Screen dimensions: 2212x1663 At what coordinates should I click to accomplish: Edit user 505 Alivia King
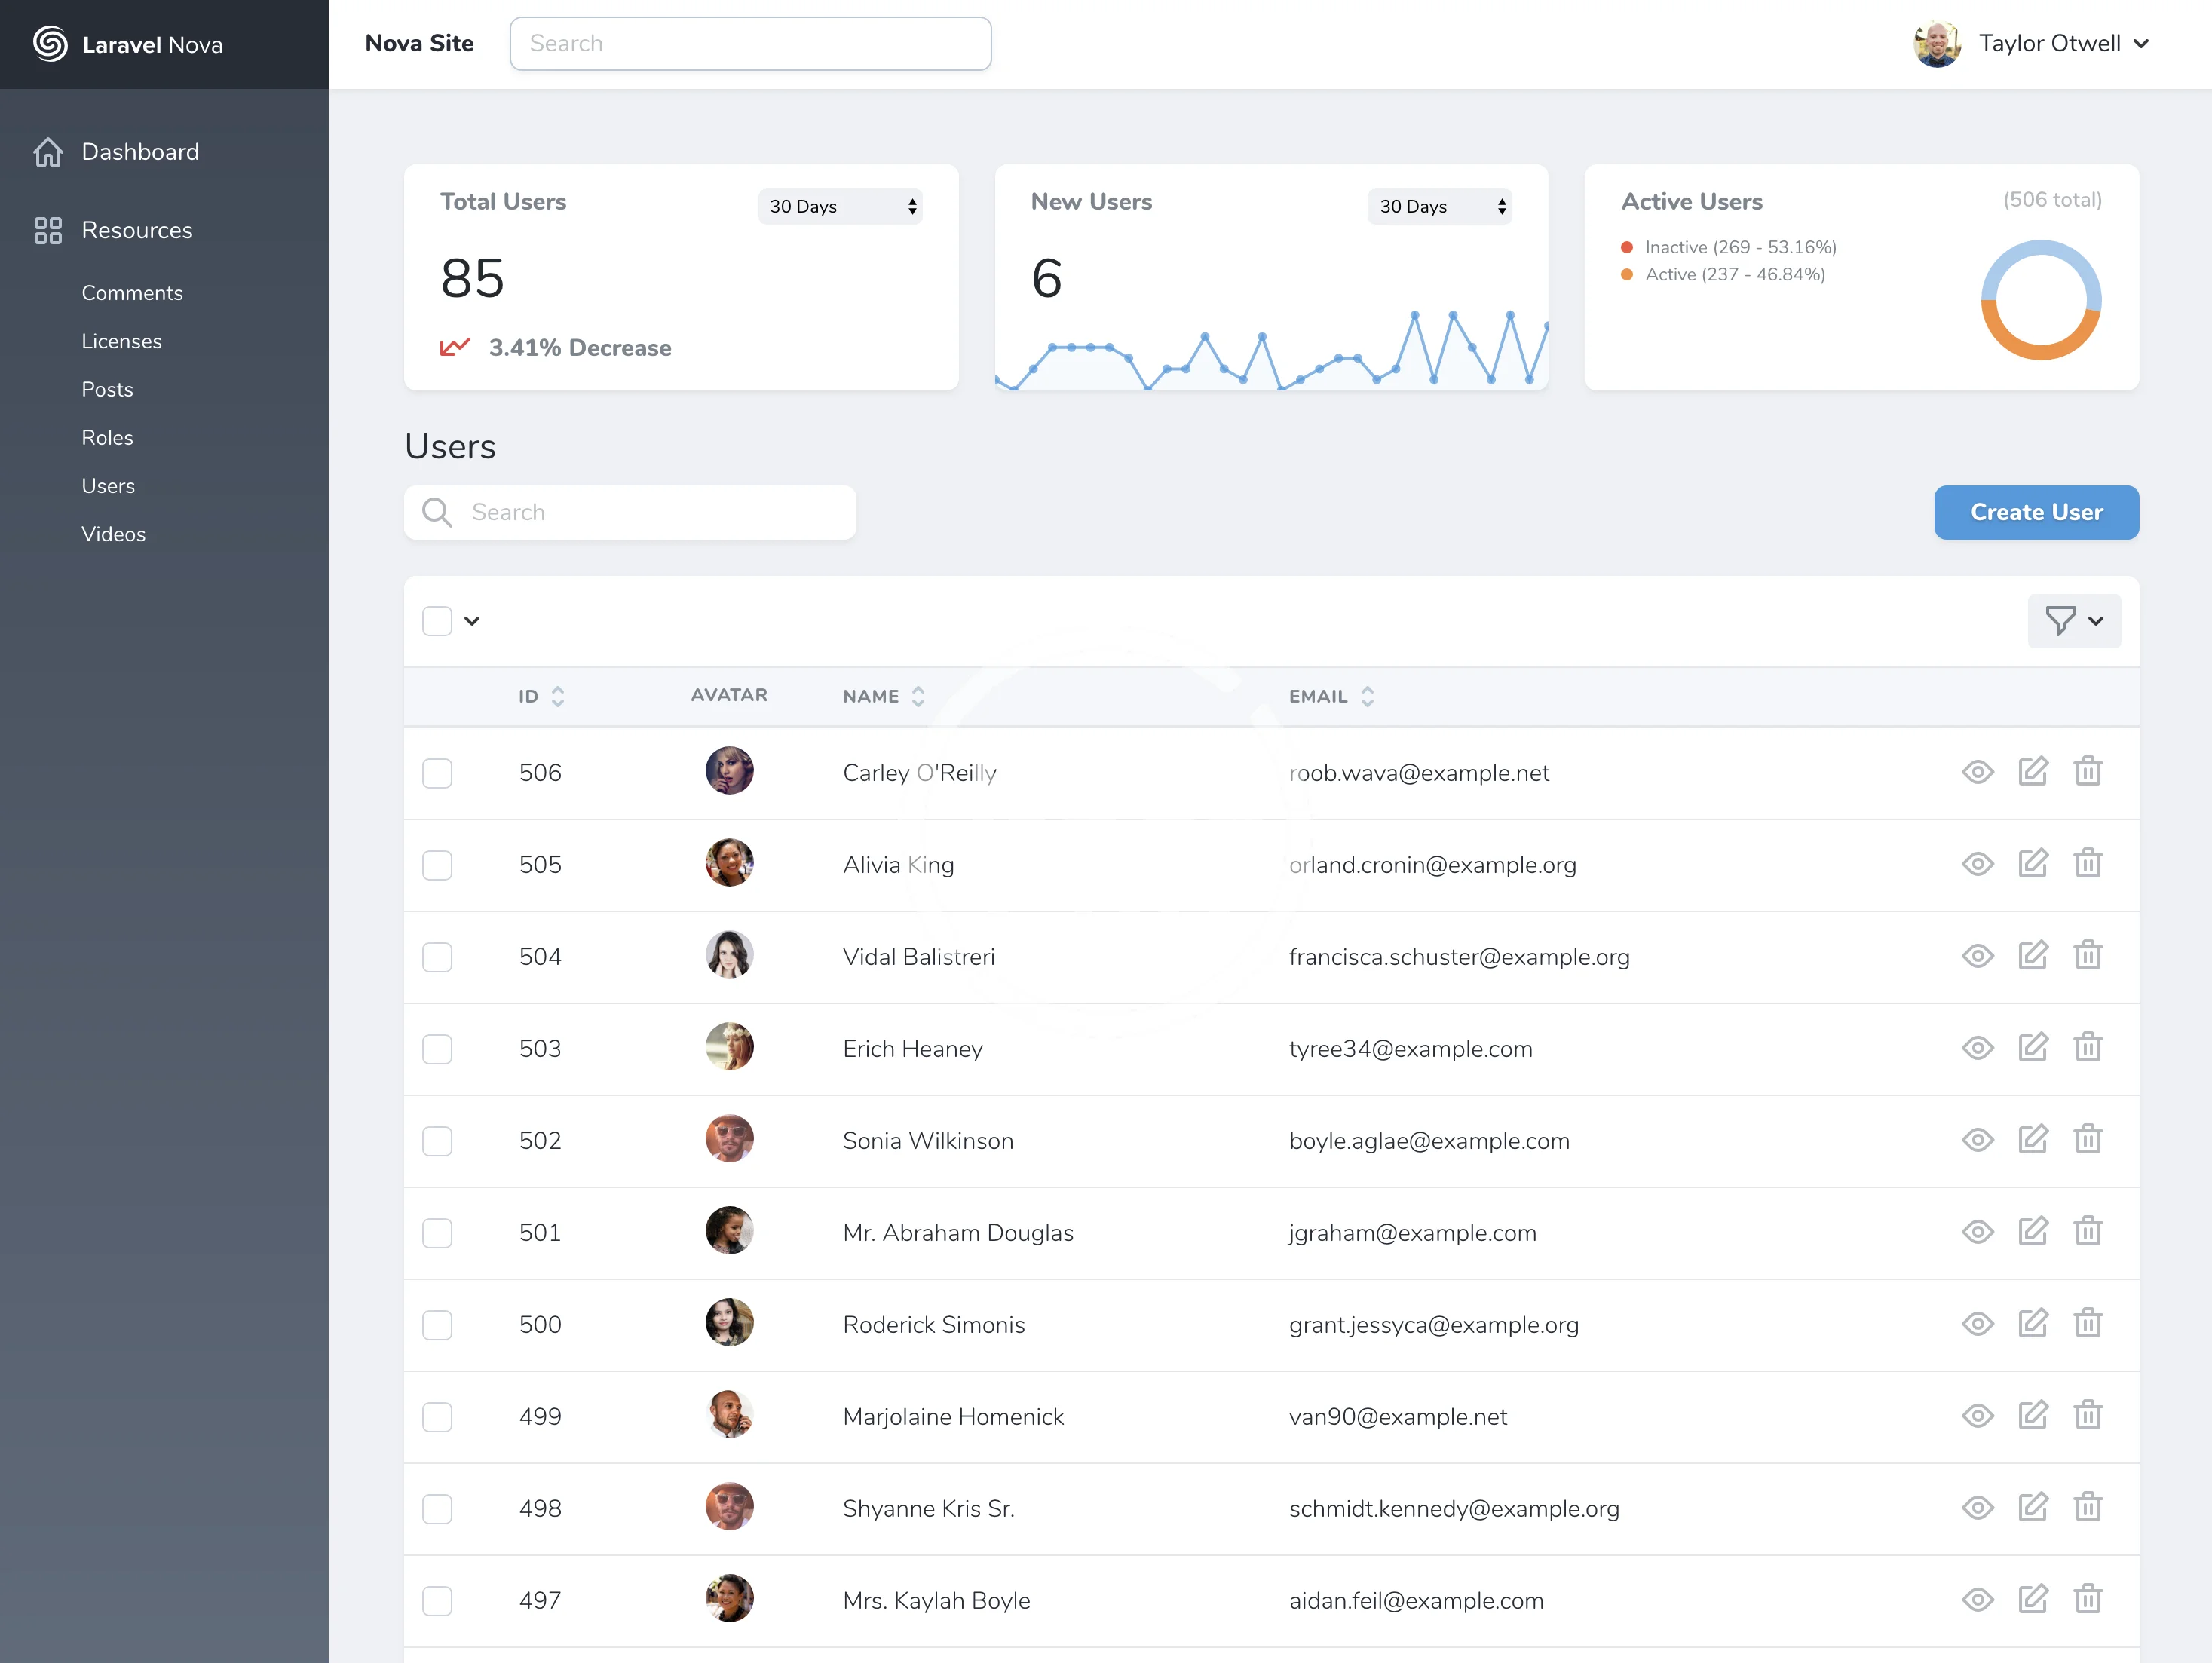[2033, 863]
